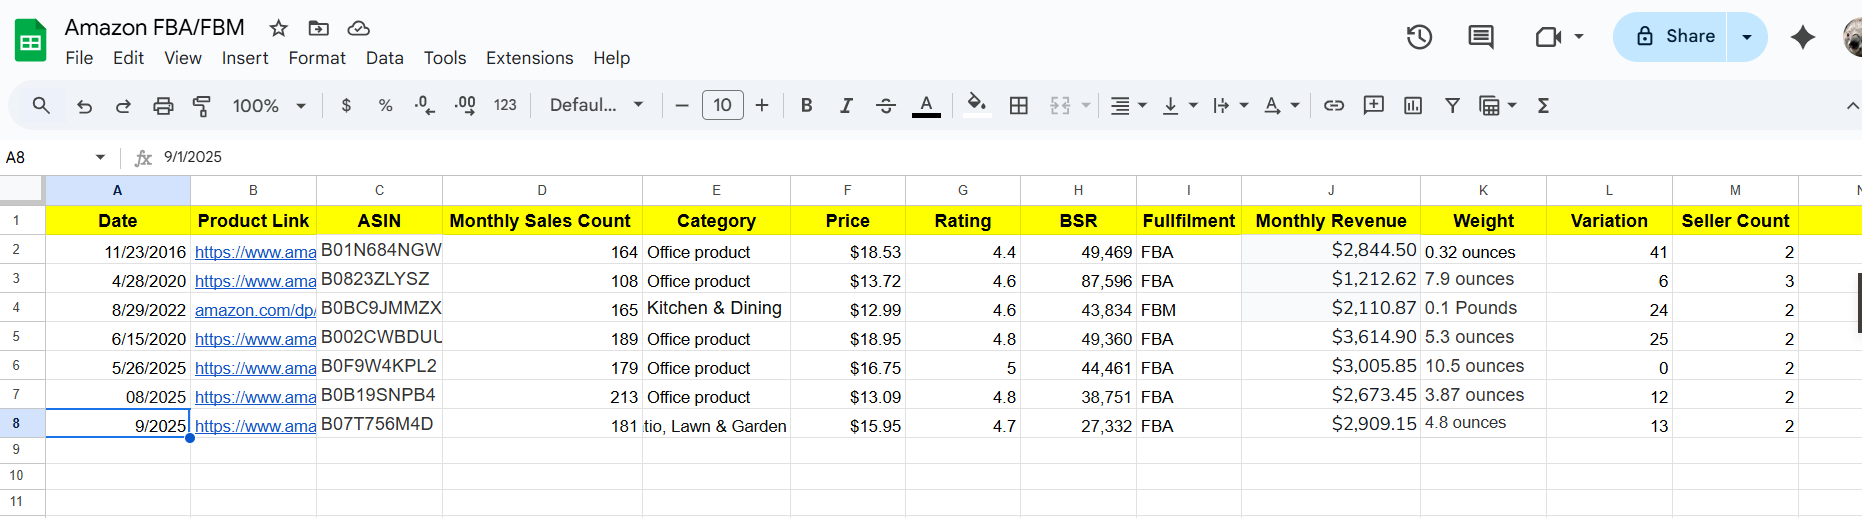The image size is (1862, 518).
Task: Expand the zoom 100% dropdown
Action: [x=270, y=106]
